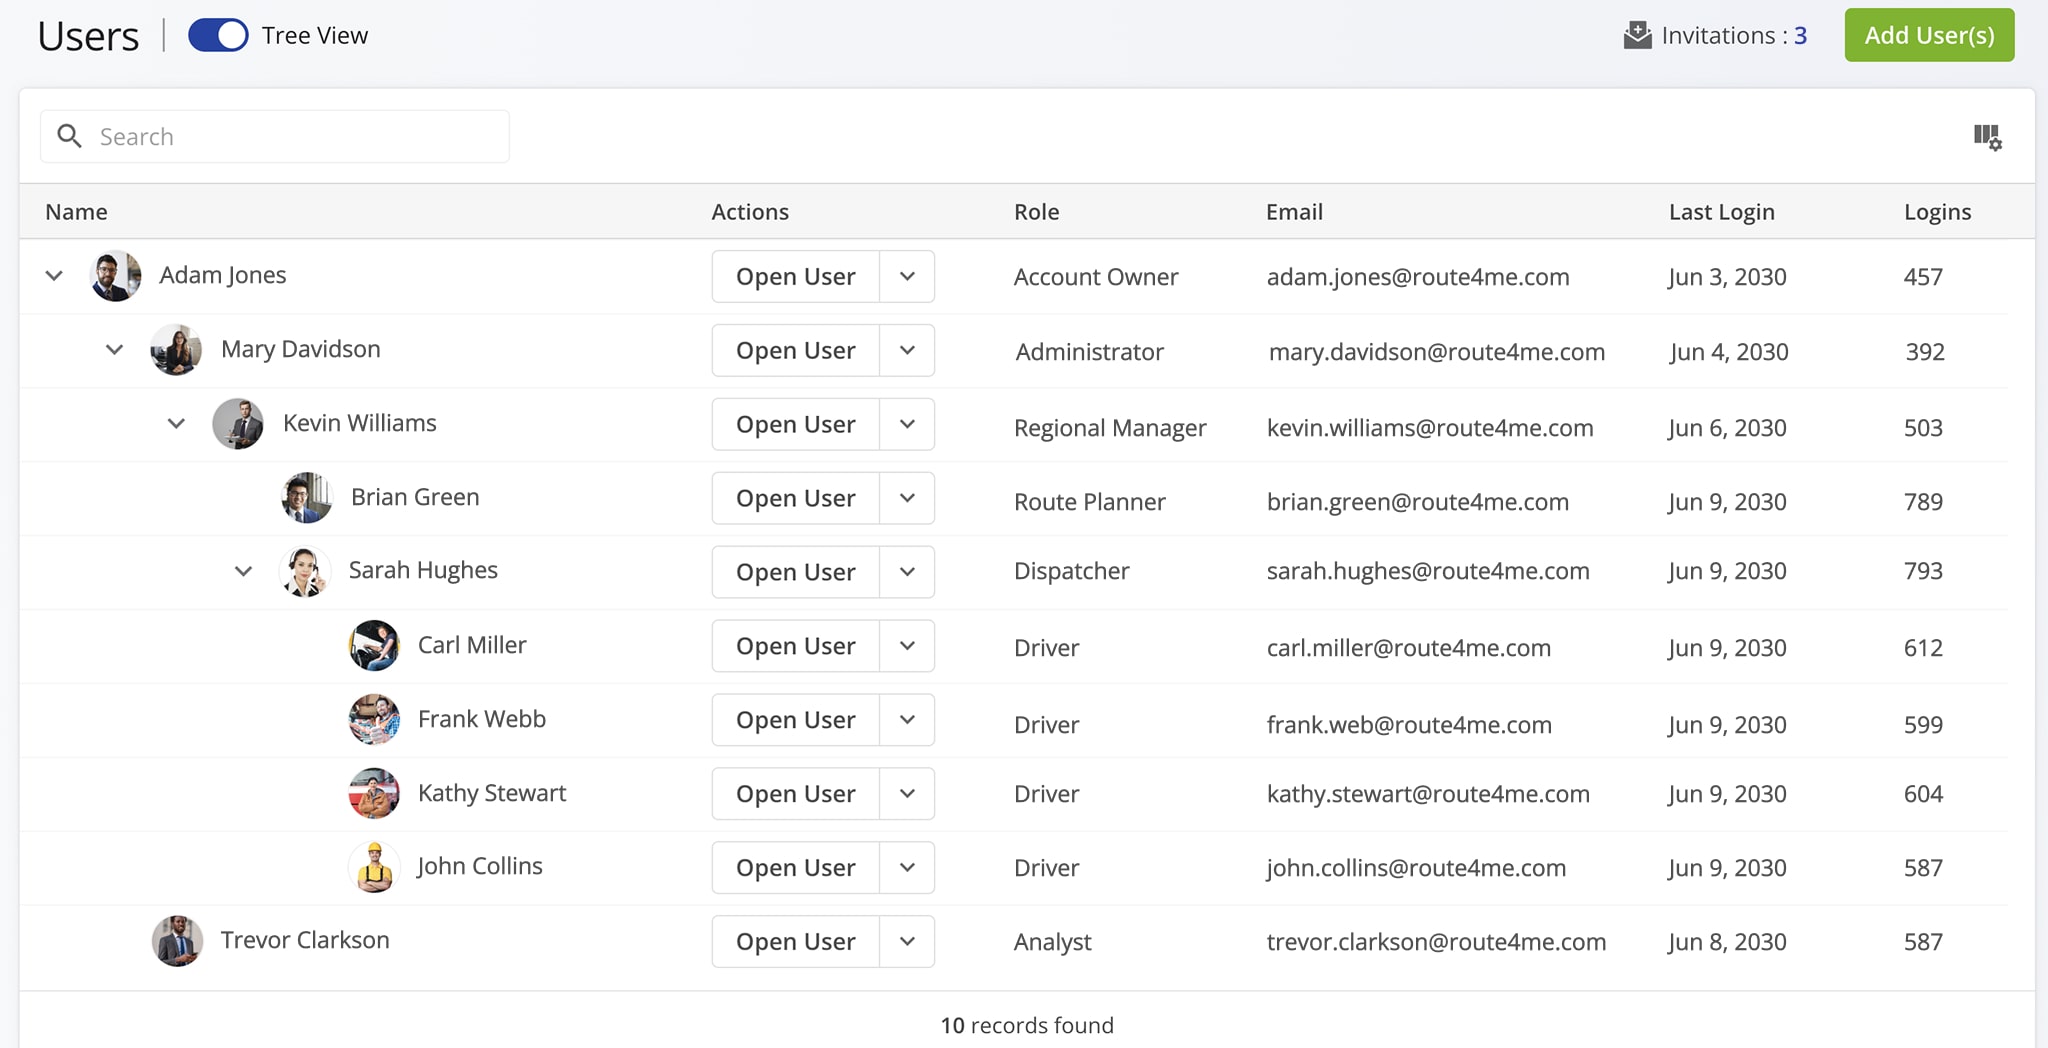Open User for Adam Jones
The height and width of the screenshot is (1048, 2048).
[796, 276]
